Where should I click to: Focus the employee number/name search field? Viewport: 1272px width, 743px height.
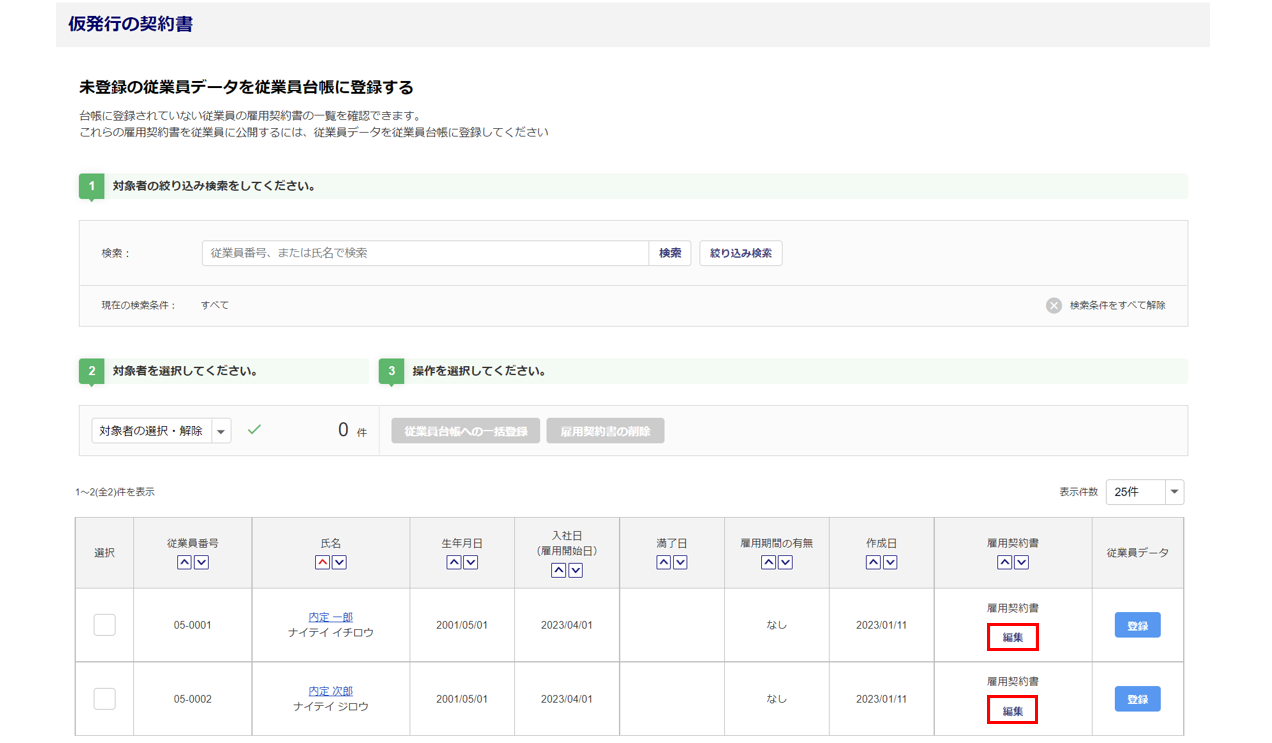[425, 253]
